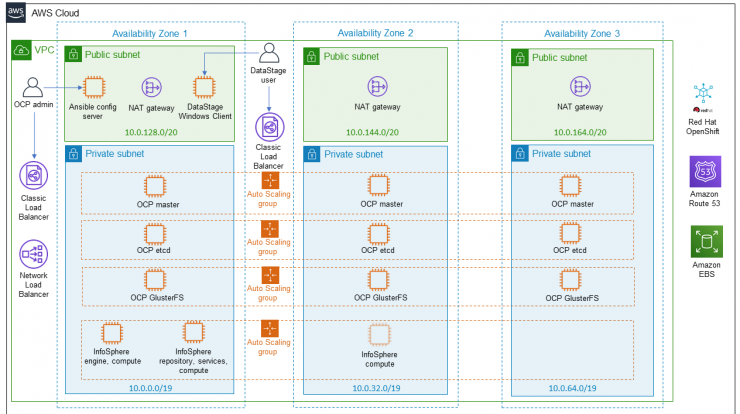Click the AWS Cloud logo icon
This screenshot has width=740, height=414.
[x=16, y=13]
